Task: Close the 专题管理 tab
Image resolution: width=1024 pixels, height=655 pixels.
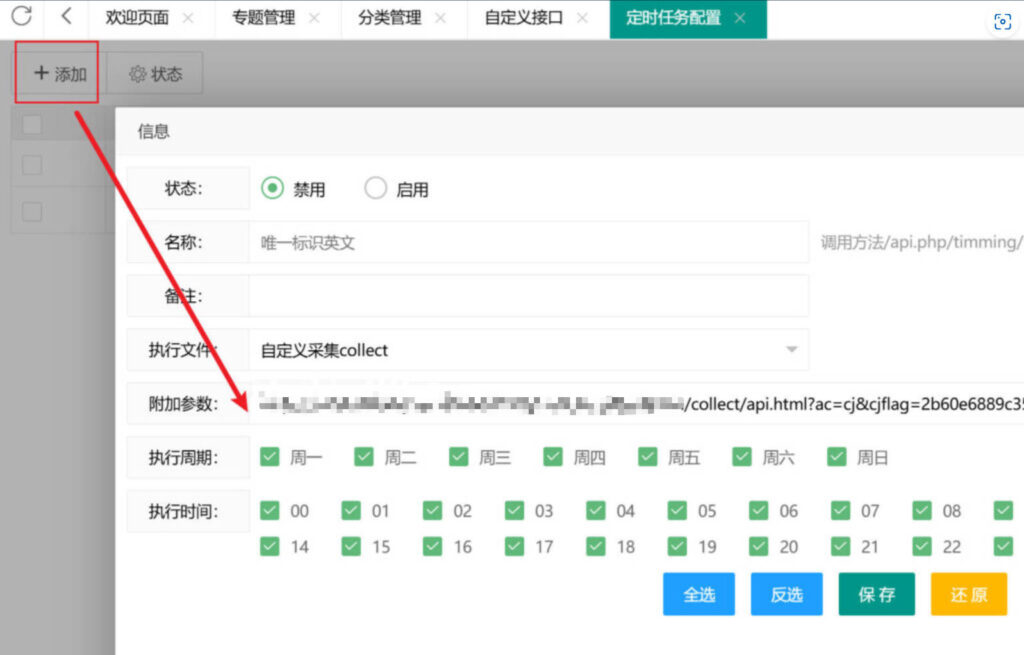Action: click(x=314, y=19)
